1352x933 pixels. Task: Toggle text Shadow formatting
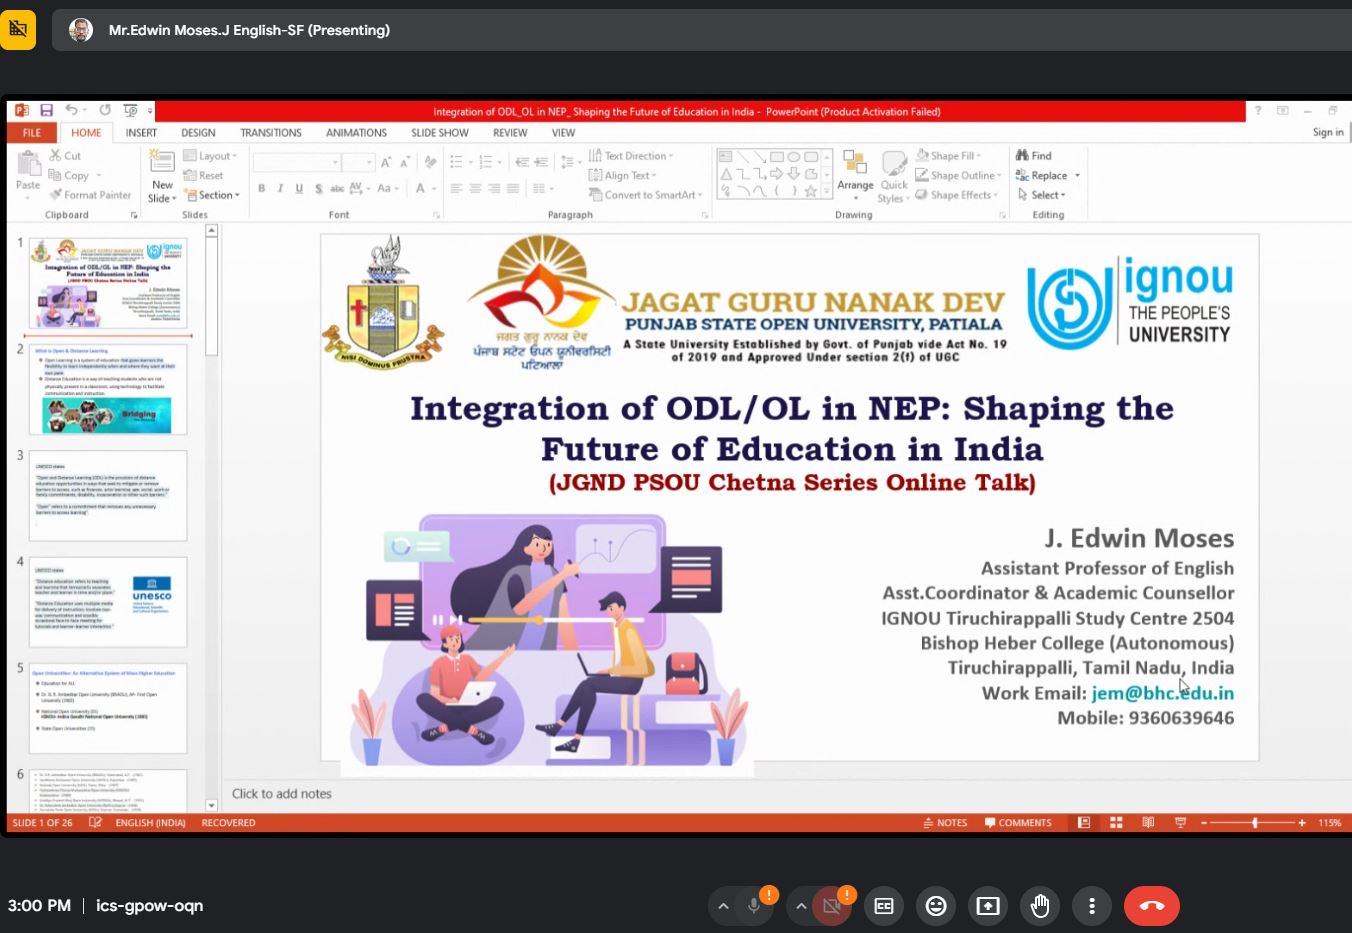(318, 188)
